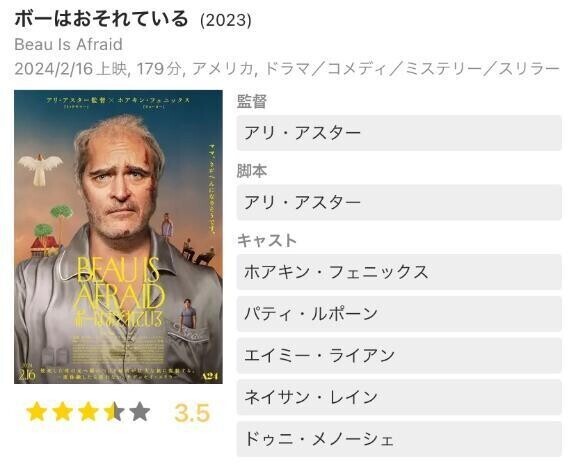576x468 pixels.
Task: Open cast member パティ・ルポーン
Action: pyautogui.click(x=399, y=314)
